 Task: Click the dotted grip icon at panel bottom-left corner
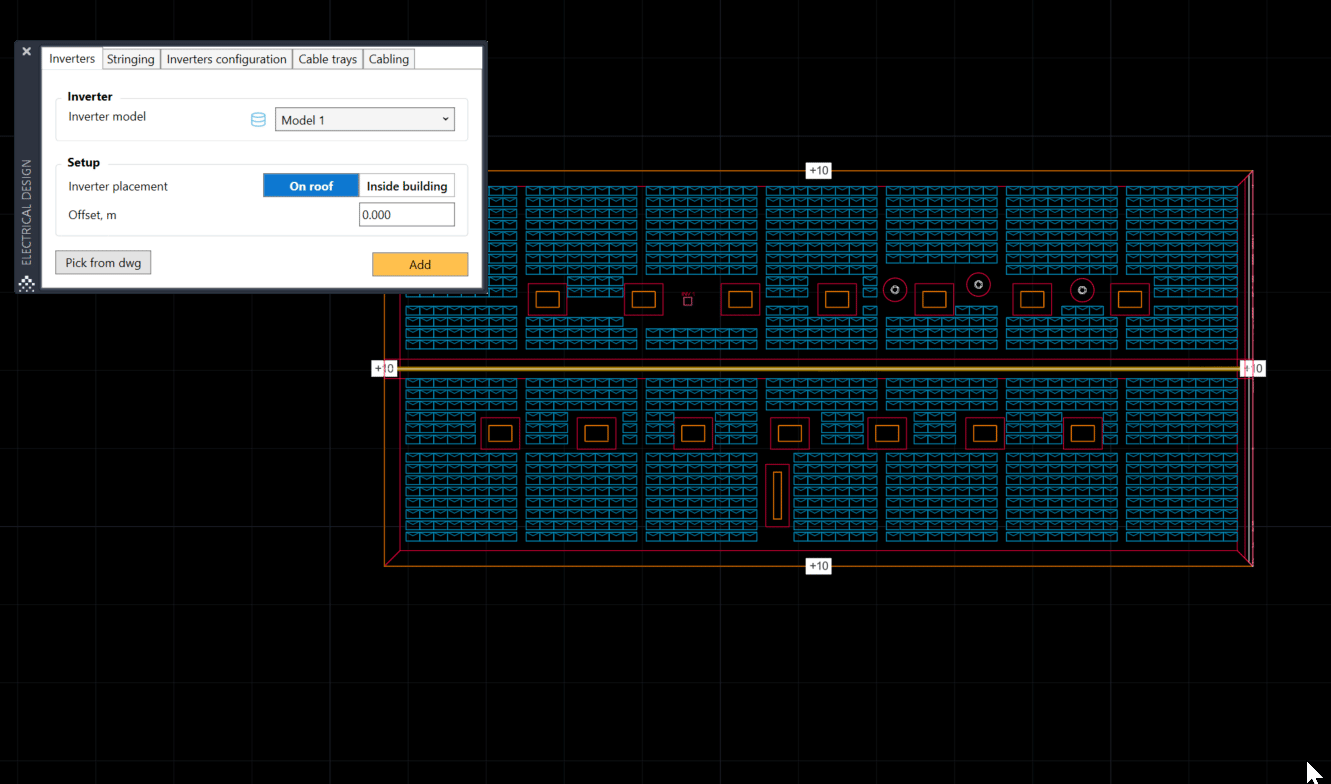pos(26,283)
